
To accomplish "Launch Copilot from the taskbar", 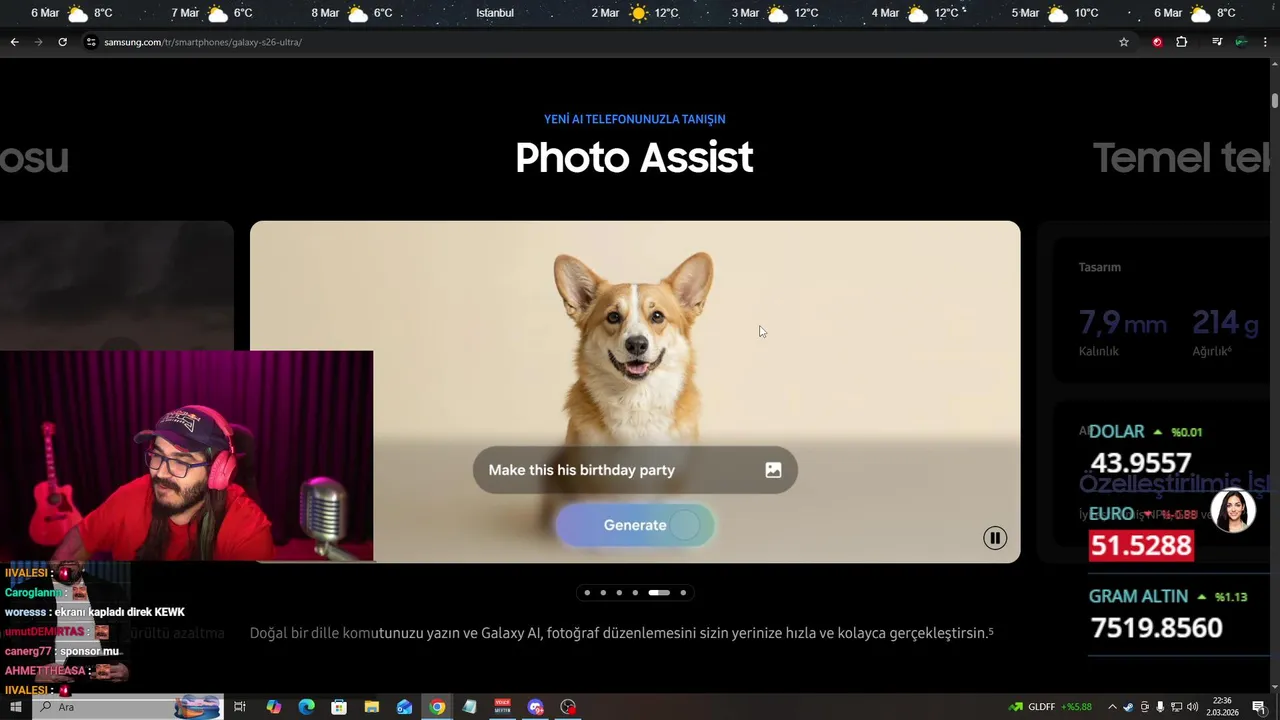I will point(274,707).
